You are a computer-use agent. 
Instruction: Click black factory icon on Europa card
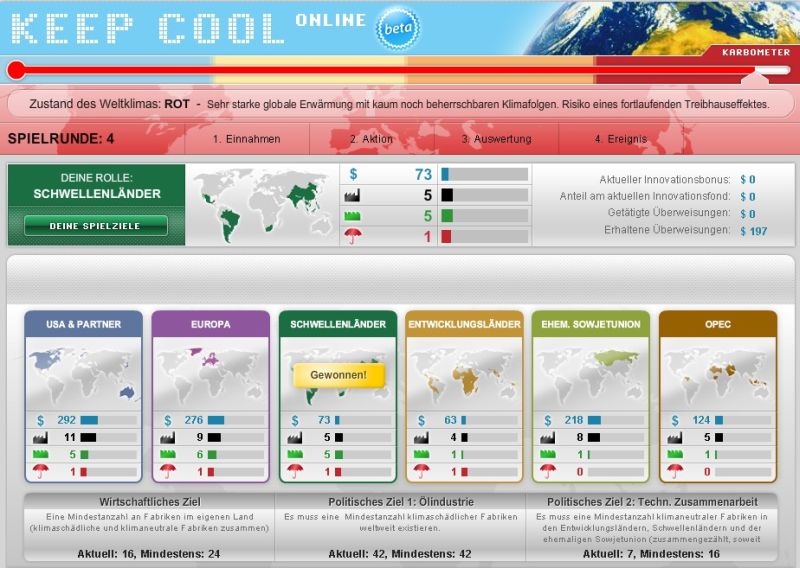click(x=167, y=437)
